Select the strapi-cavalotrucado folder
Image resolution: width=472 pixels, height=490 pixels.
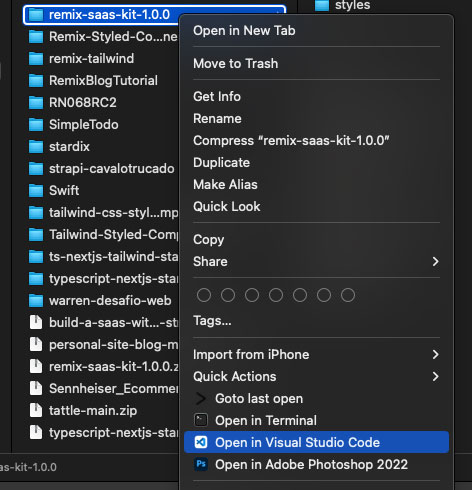pyautogui.click(x=102, y=169)
